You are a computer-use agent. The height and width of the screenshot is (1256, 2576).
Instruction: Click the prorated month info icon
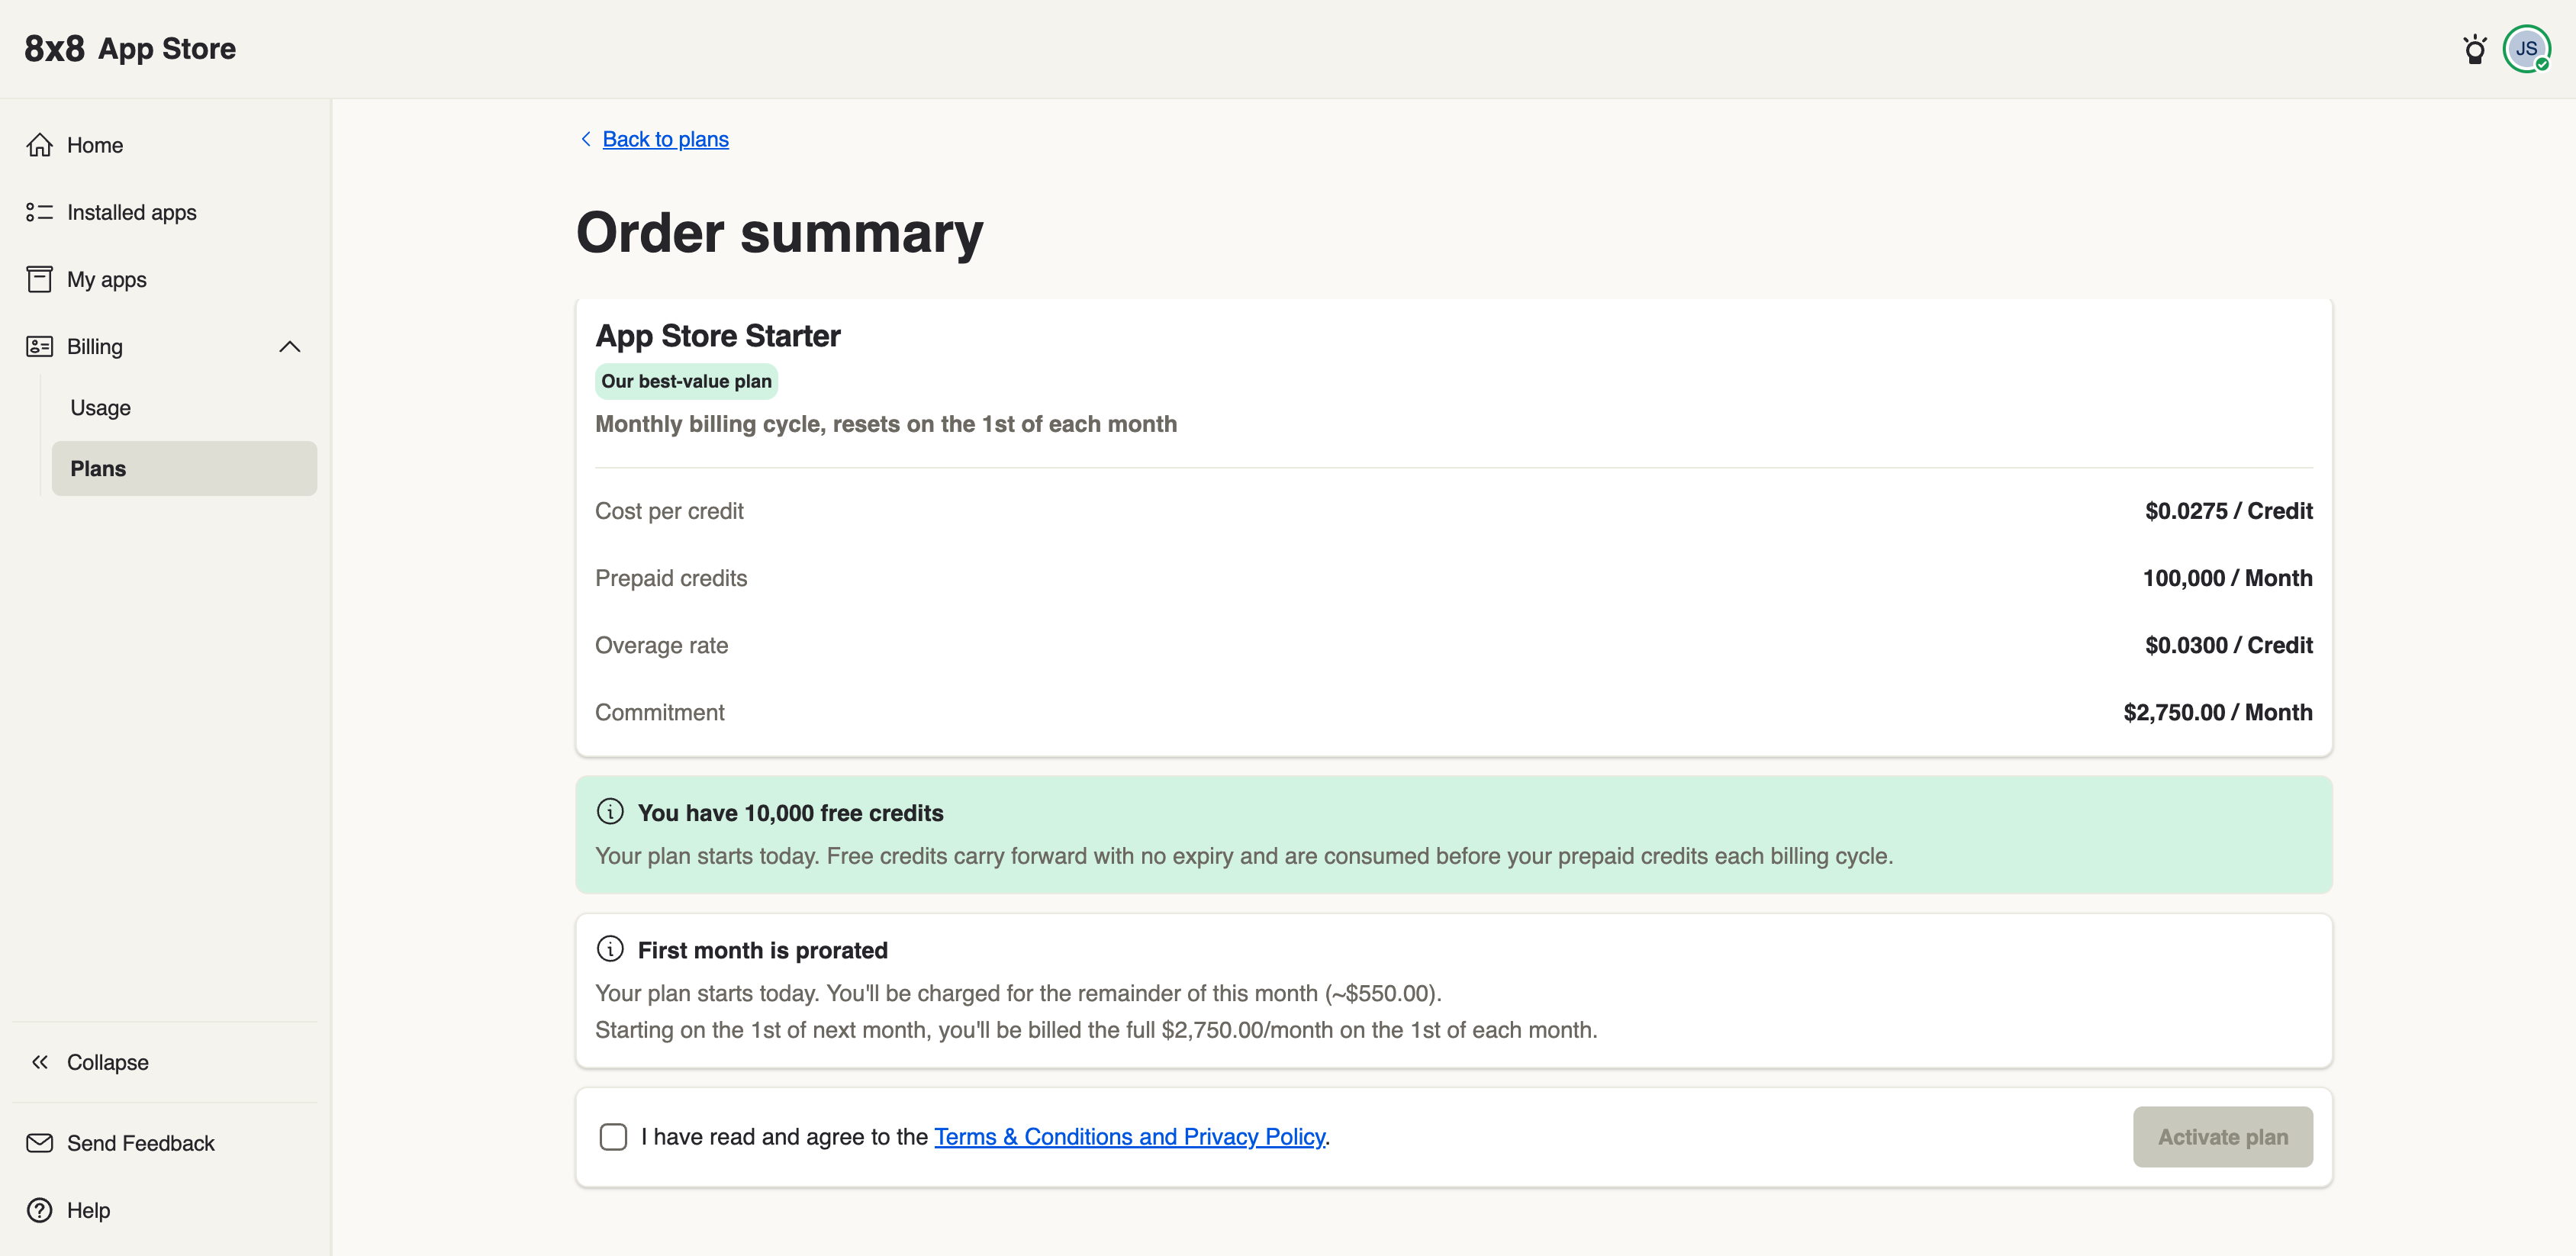click(x=610, y=949)
